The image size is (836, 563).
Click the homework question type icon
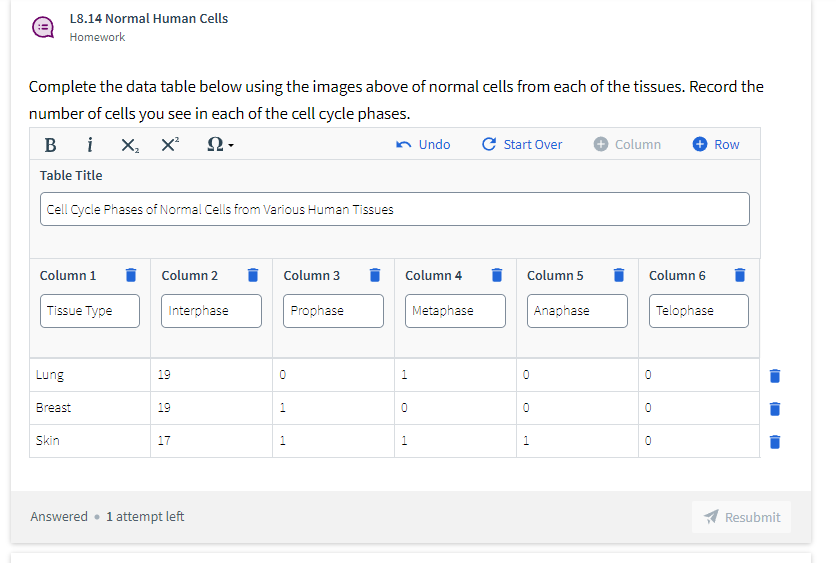[43, 27]
